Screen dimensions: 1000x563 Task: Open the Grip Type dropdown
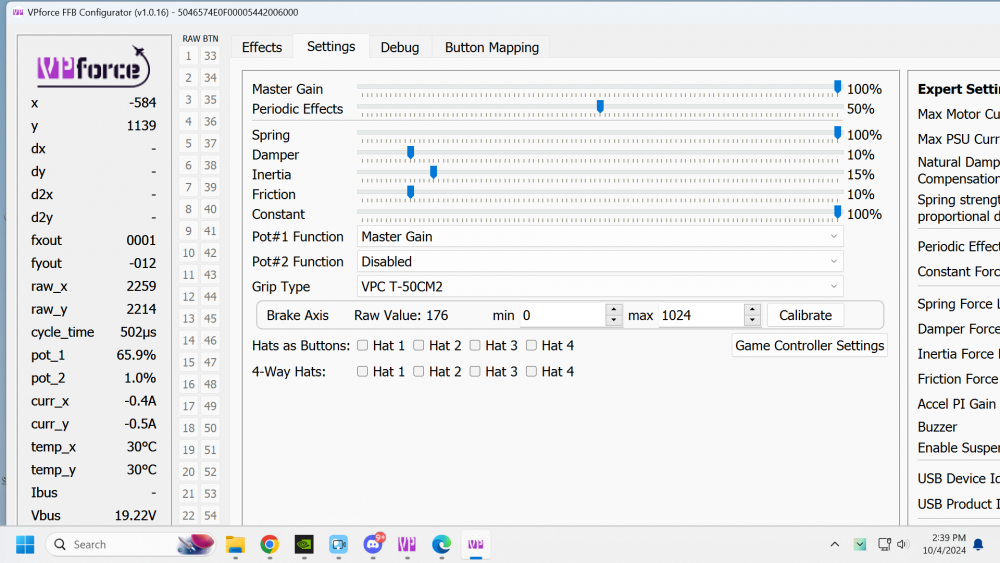tap(600, 287)
